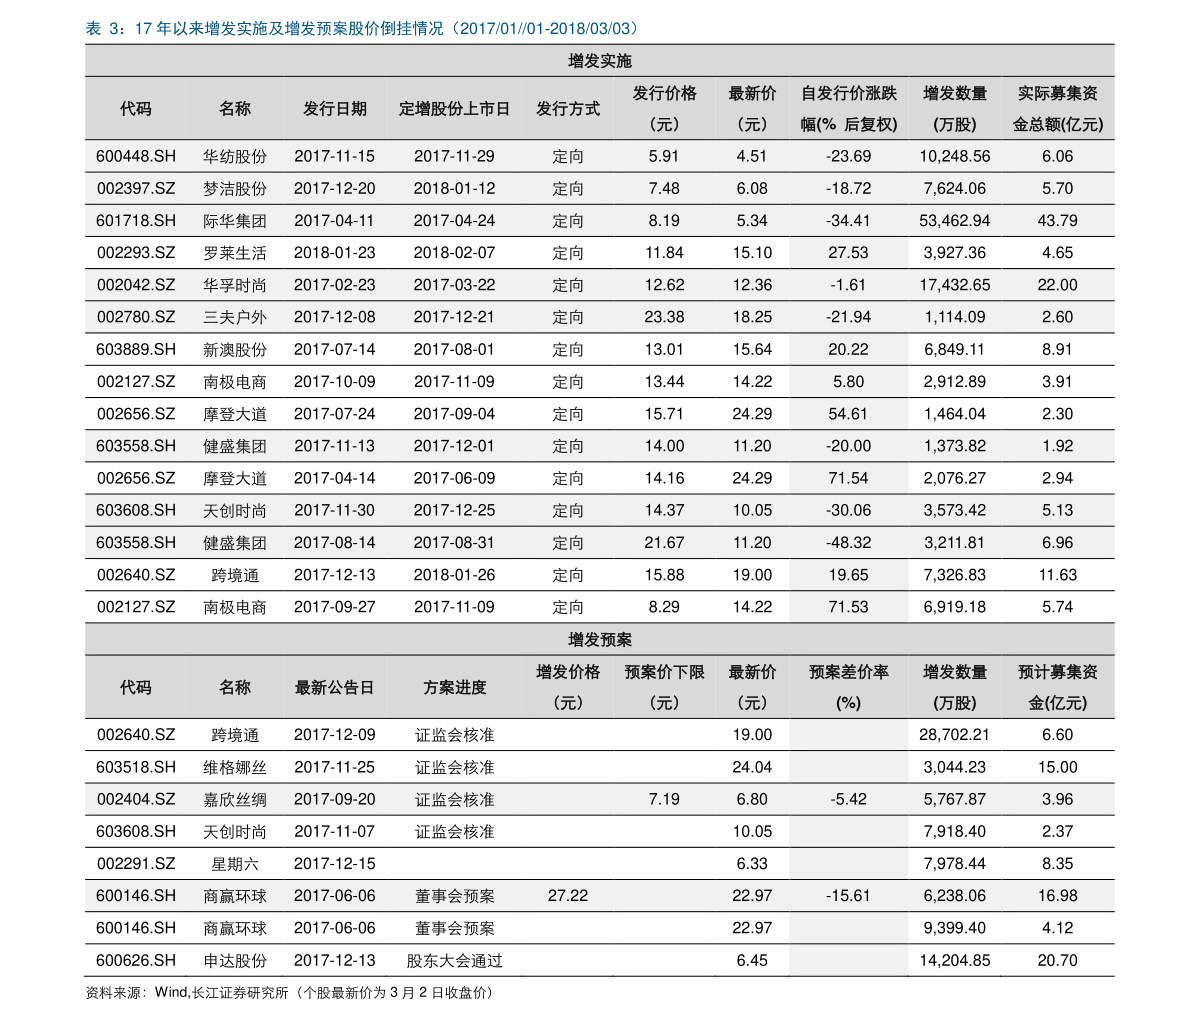The height and width of the screenshot is (1020, 1191).
Task: Click the 增发数量 value 53,462.94
Action: [x=954, y=220]
